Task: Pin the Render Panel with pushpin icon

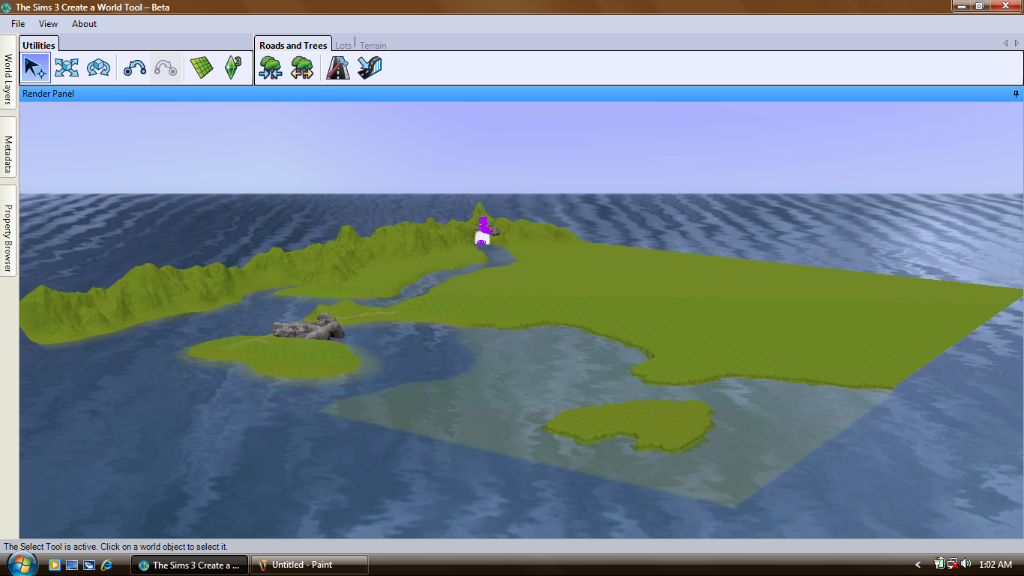Action: click(1016, 94)
